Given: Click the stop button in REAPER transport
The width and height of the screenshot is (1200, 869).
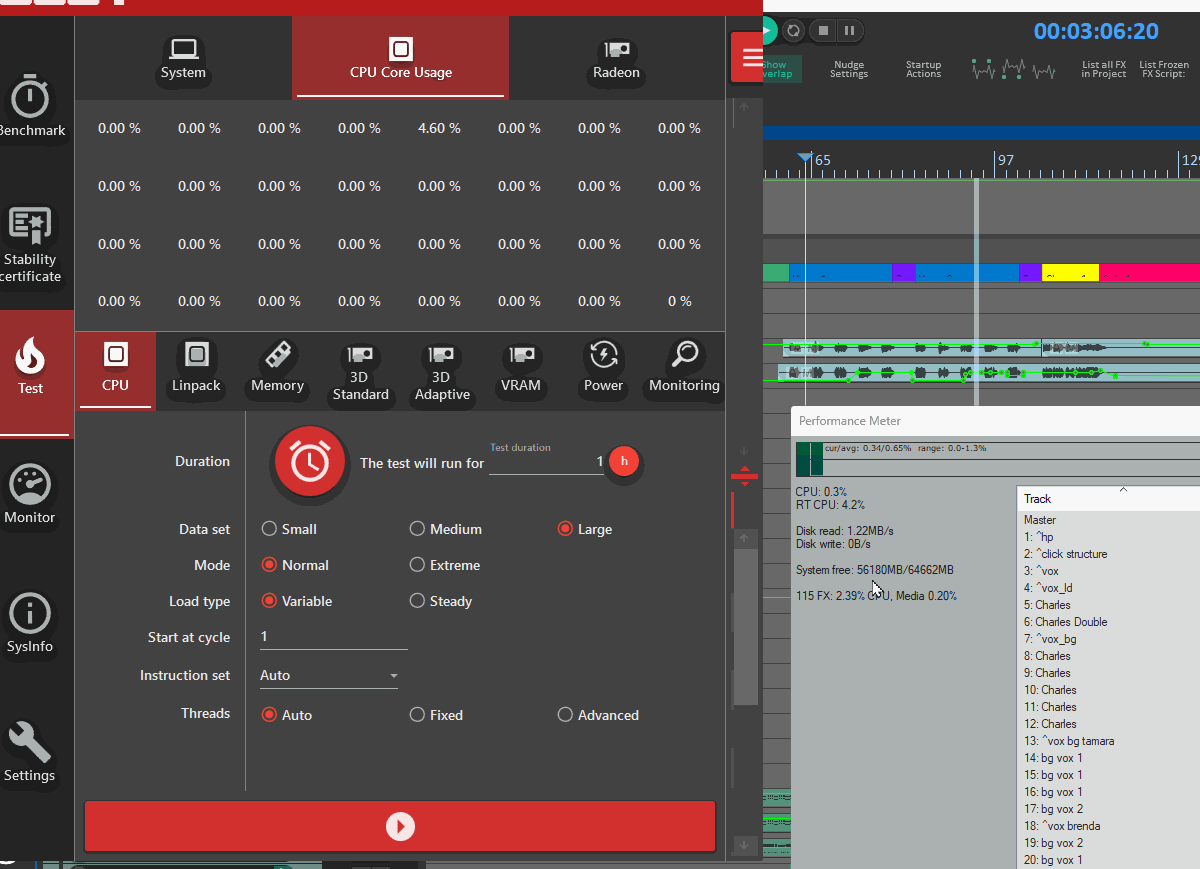Looking at the screenshot, I should coord(823,31).
